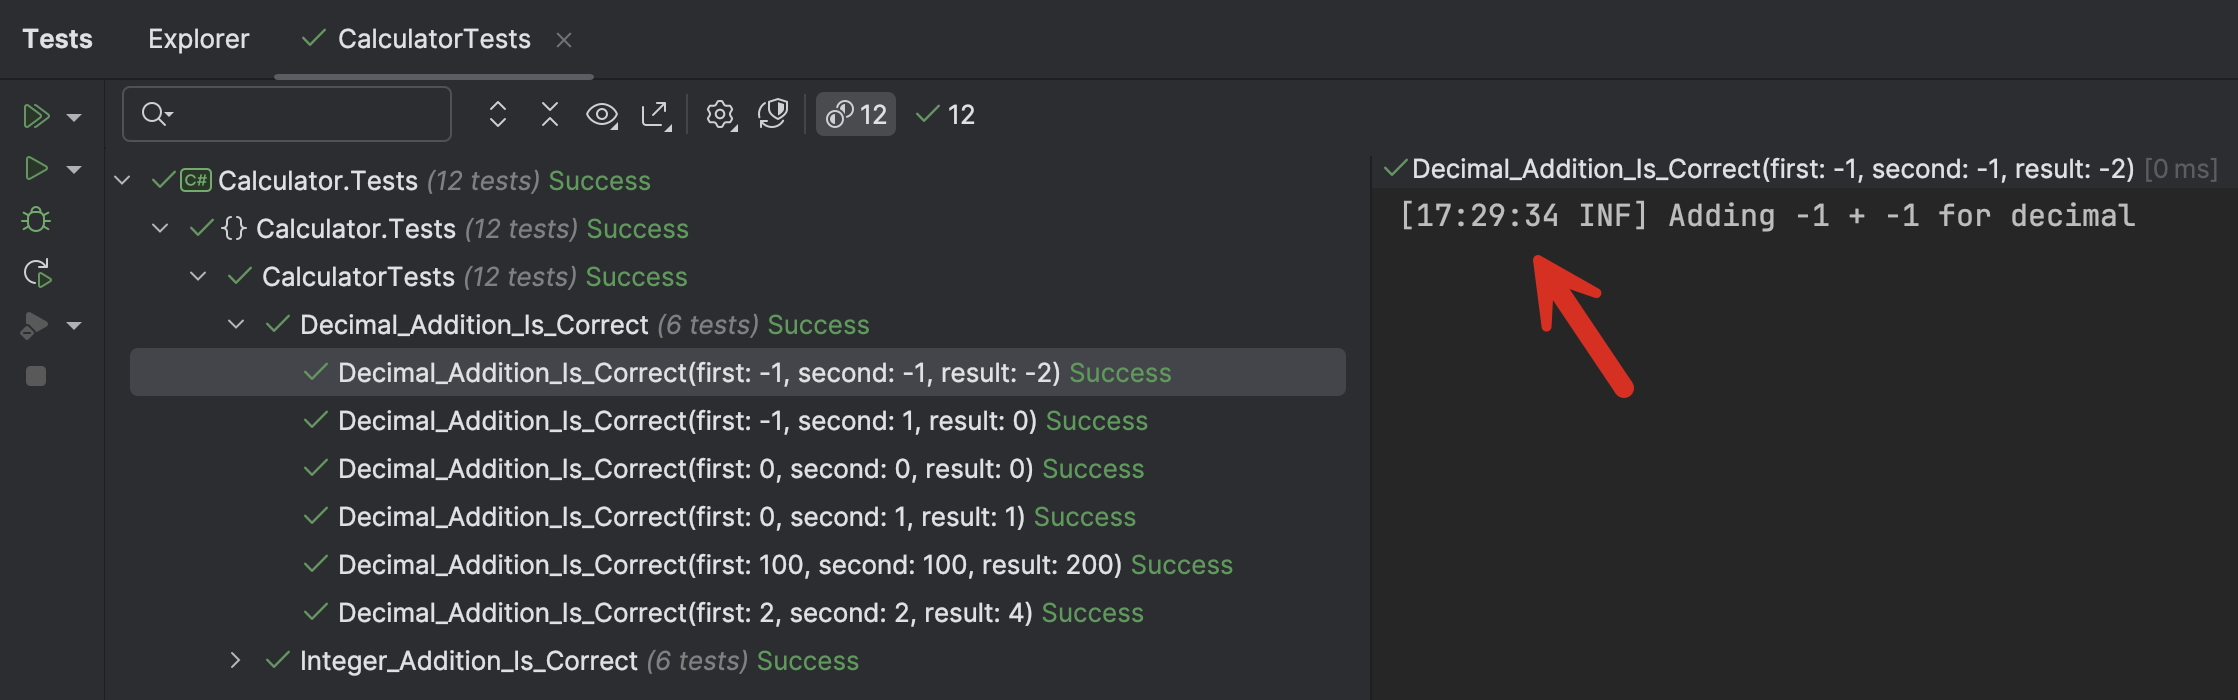Switch to the Explorer tab
The height and width of the screenshot is (700, 2238).
pos(198,38)
